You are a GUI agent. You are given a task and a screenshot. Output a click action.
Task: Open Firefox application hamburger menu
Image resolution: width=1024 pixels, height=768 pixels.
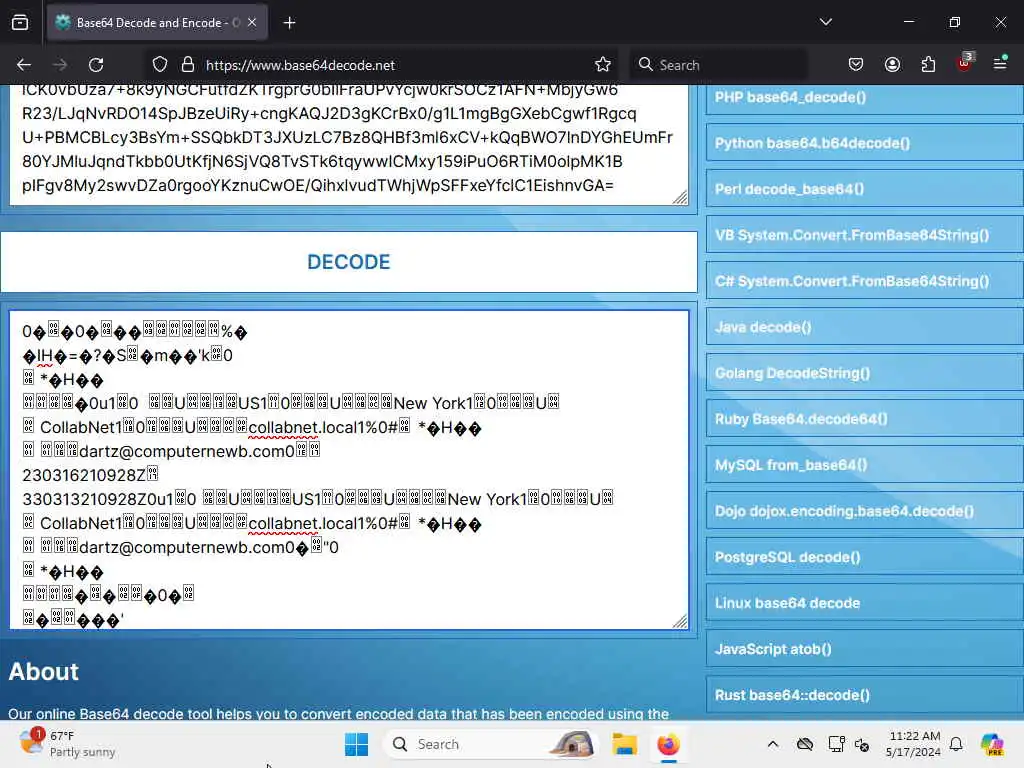point(1000,63)
